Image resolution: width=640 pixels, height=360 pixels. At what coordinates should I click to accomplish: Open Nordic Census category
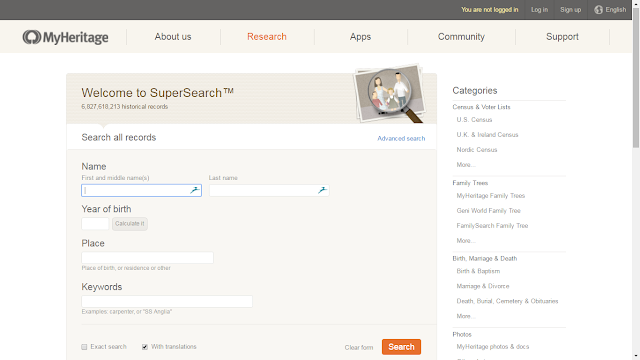coord(477,150)
